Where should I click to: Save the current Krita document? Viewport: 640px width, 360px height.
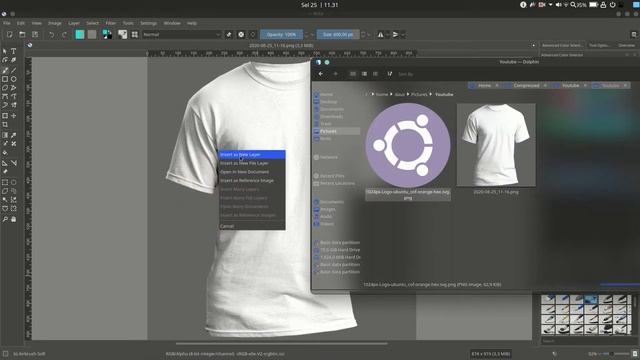tap(35, 35)
